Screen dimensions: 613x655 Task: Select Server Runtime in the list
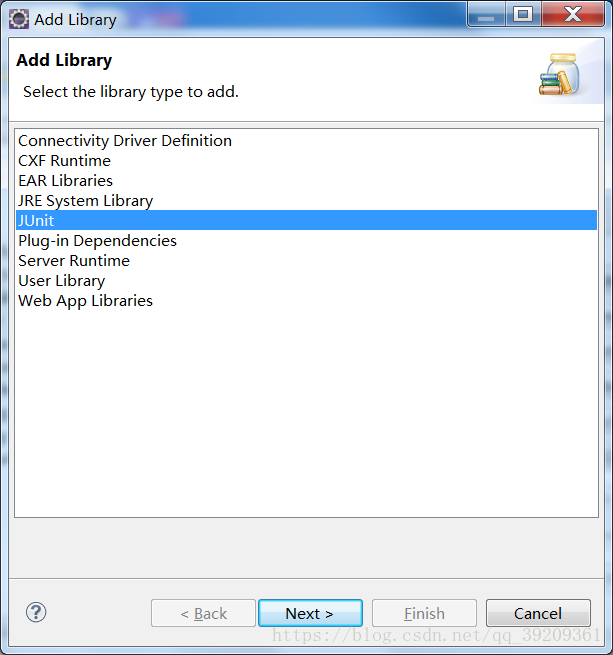coord(306,261)
